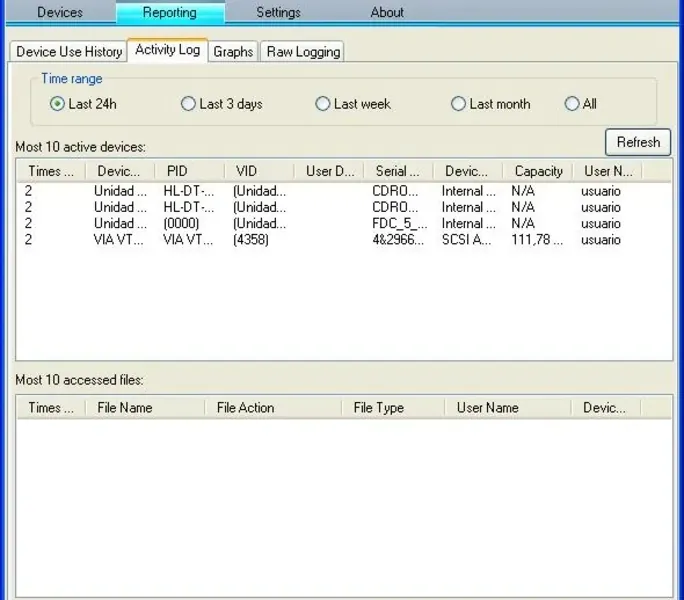Open the Graphs sub-tab
Image resolution: width=684 pixels, height=600 pixels.
233,52
